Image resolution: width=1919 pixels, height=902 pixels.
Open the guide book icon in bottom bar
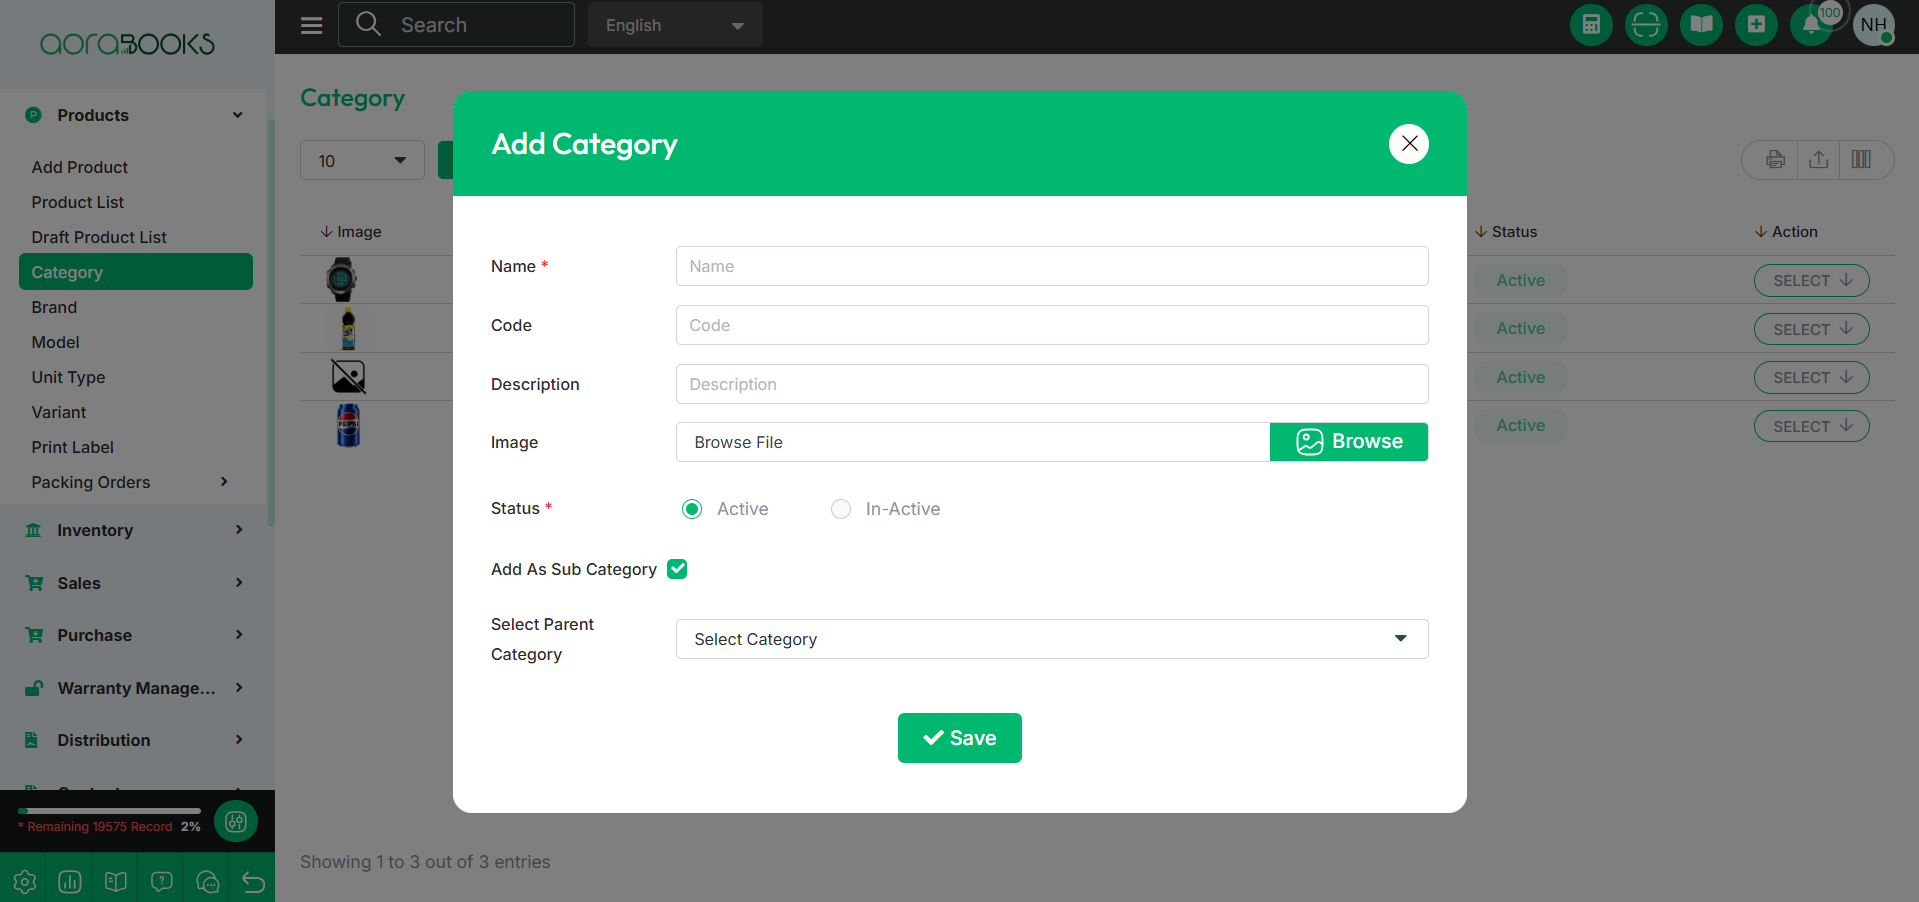point(116,881)
